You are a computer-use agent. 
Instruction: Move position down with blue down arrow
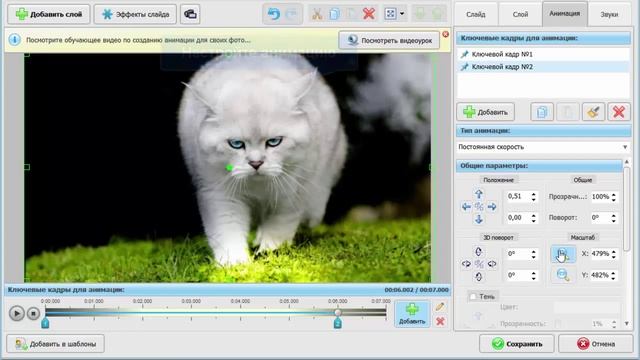pos(479,220)
